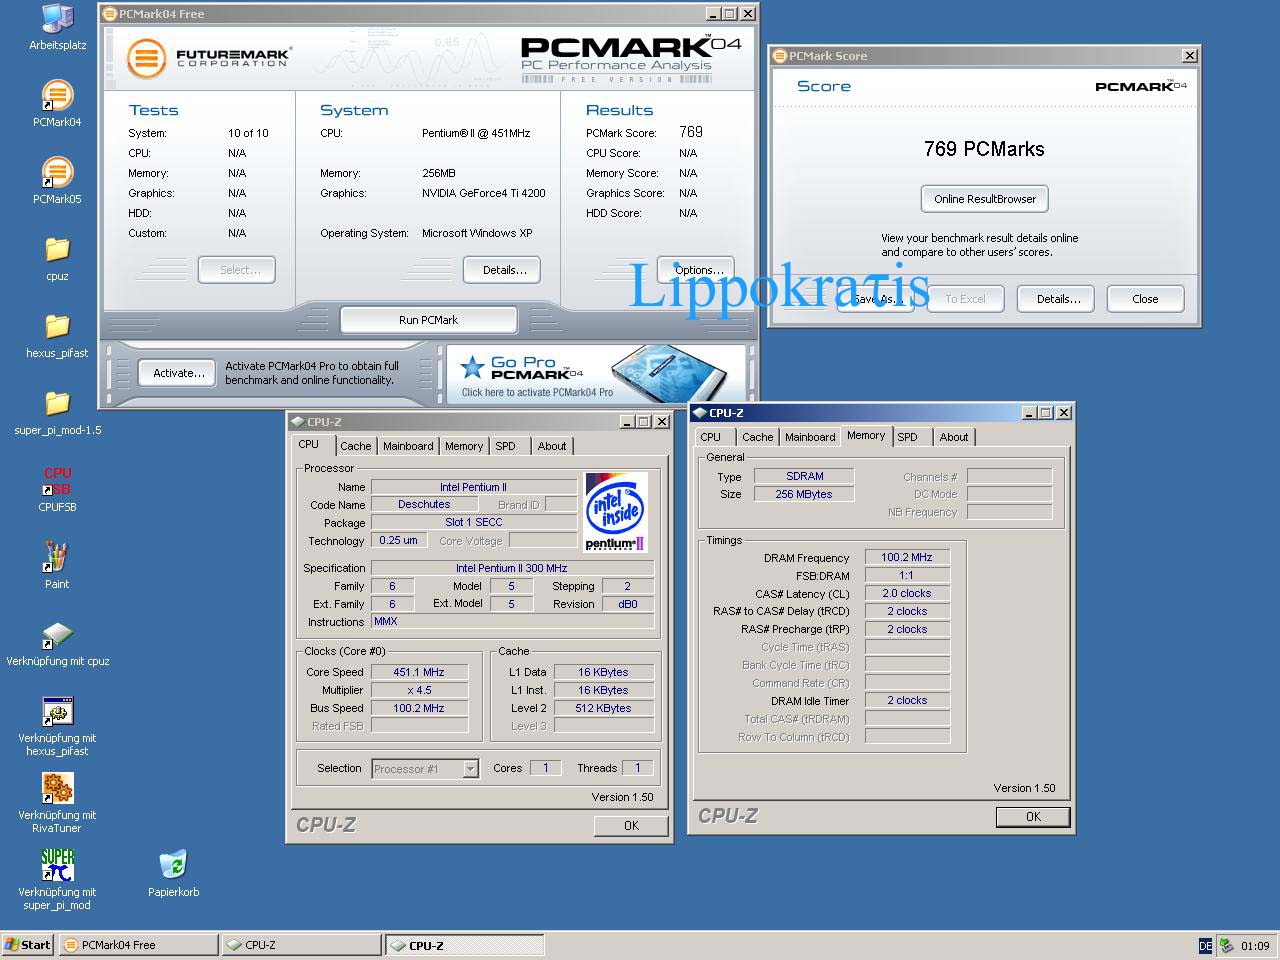Viewport: 1280px width, 960px height.
Task: Open the Windows Start menu
Action: [28, 945]
